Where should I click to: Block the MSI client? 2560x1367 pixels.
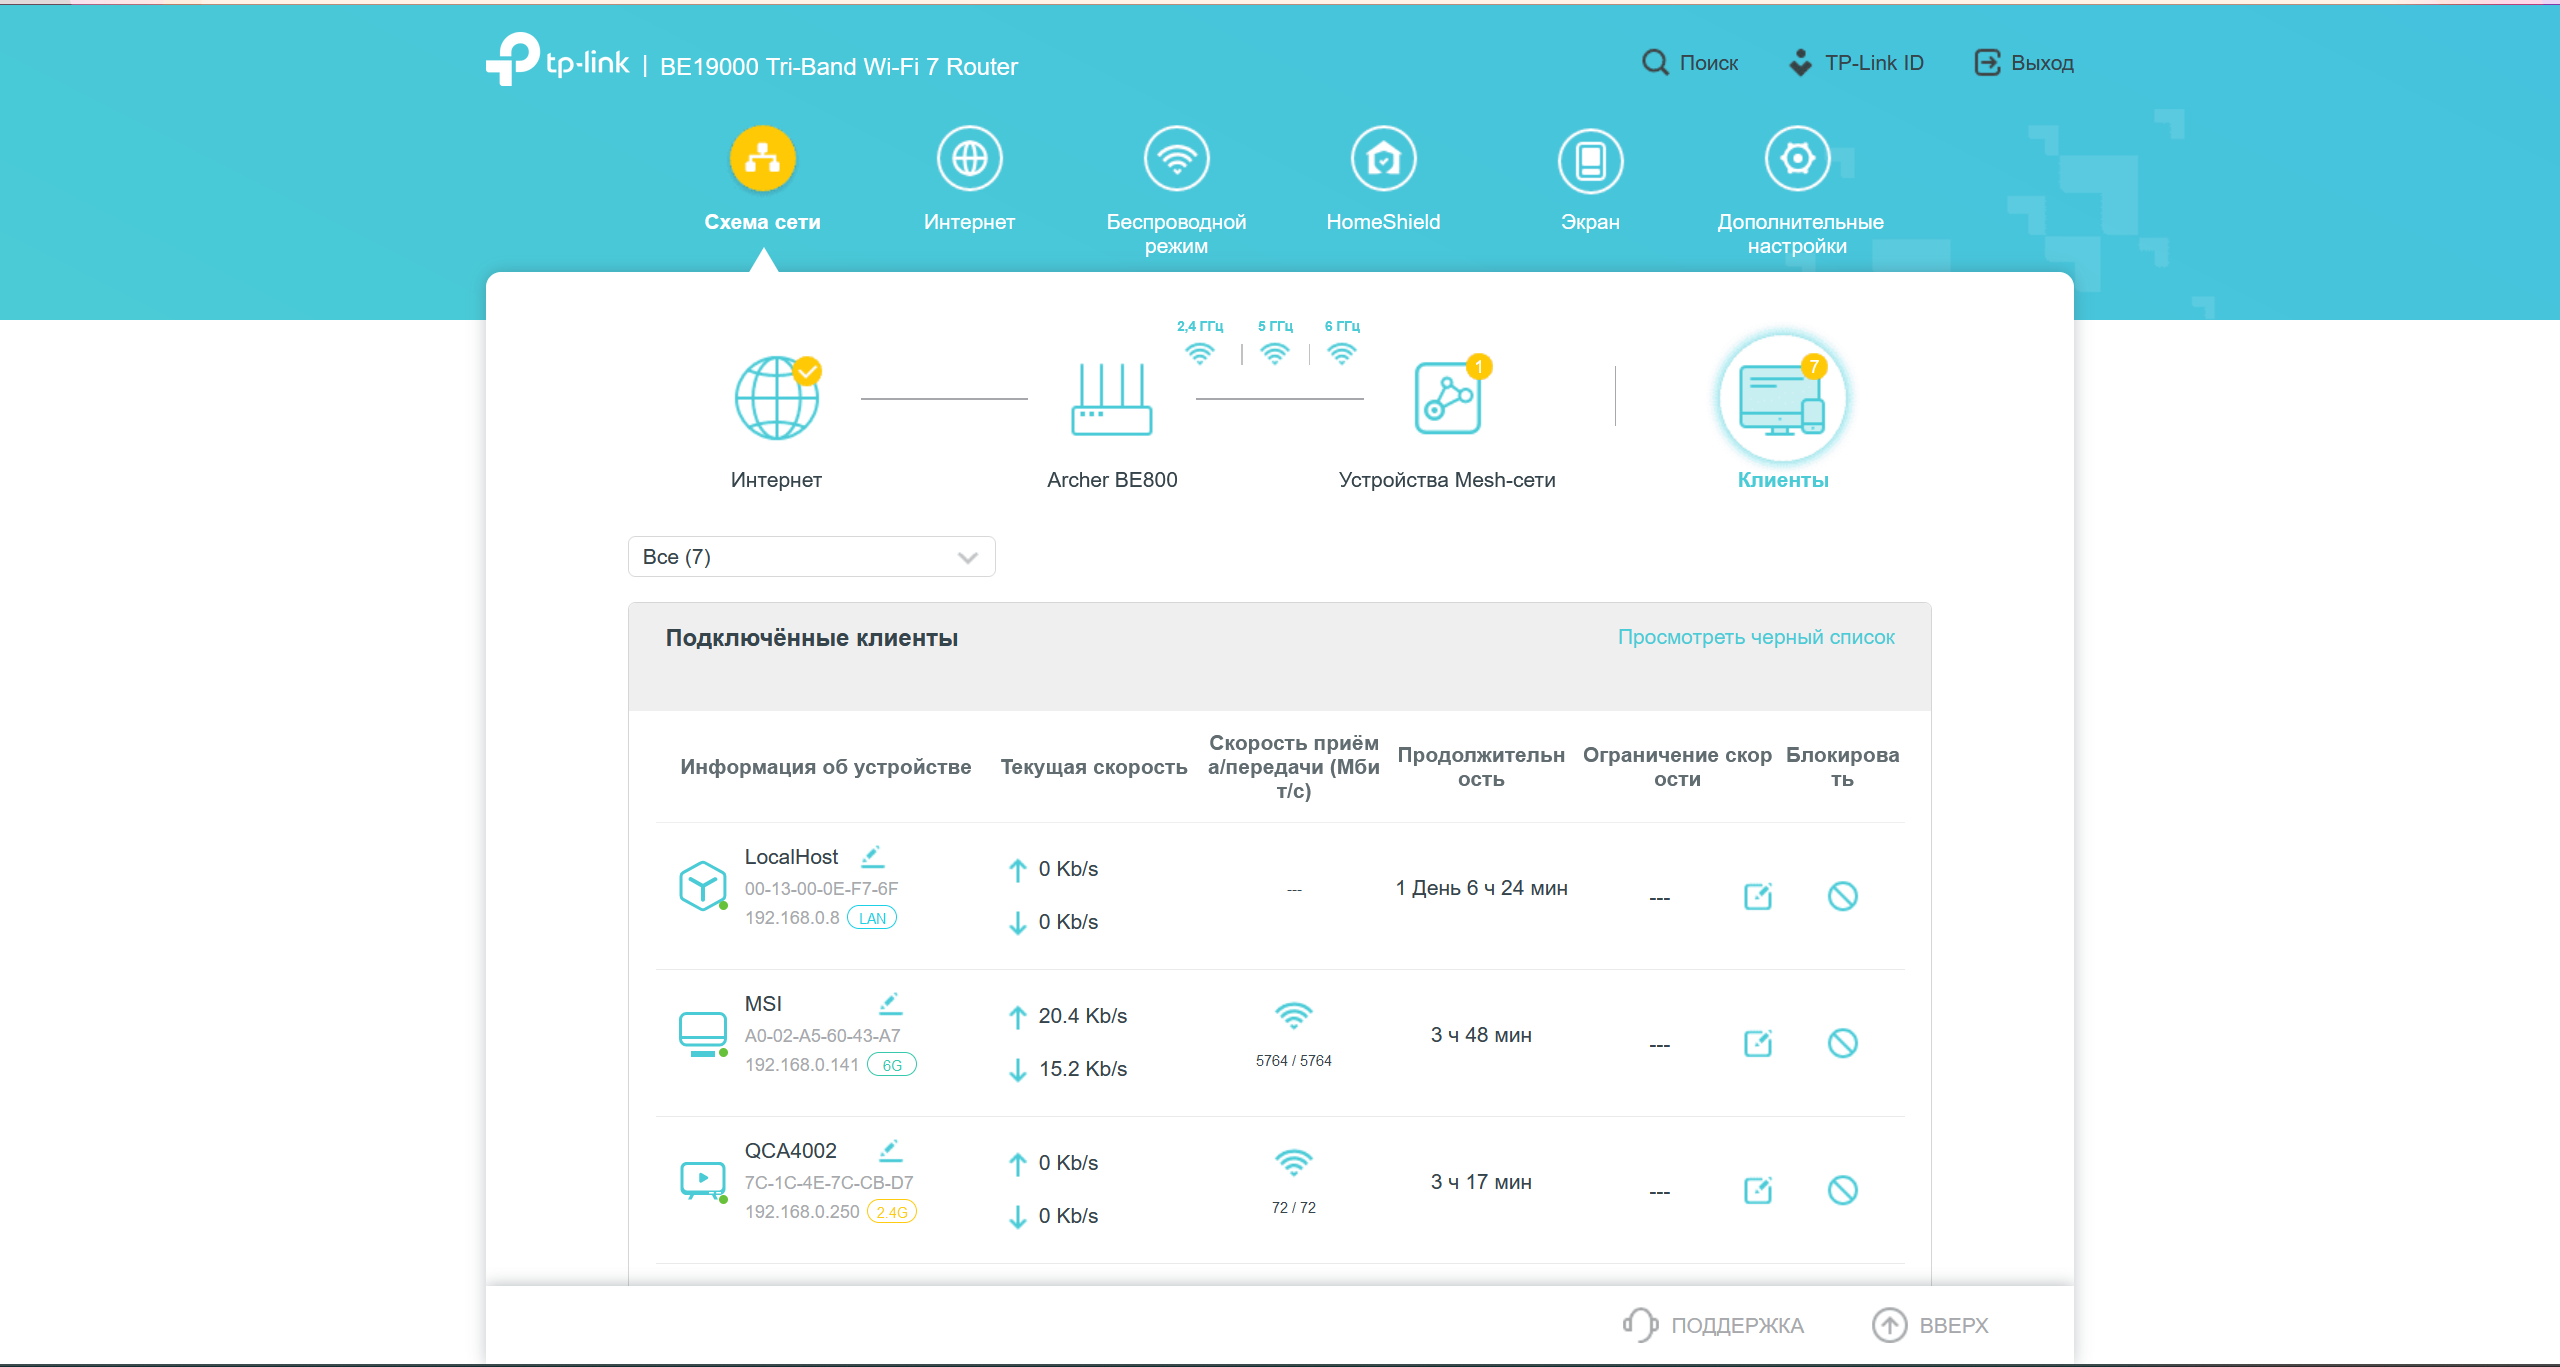pyautogui.click(x=1842, y=1043)
